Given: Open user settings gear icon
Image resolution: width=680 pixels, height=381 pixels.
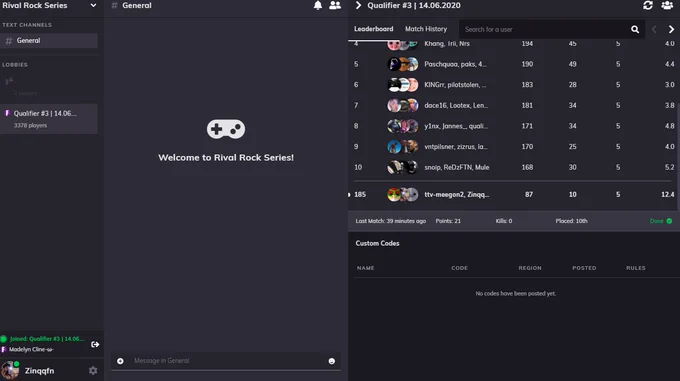Looking at the screenshot, I should [93, 371].
